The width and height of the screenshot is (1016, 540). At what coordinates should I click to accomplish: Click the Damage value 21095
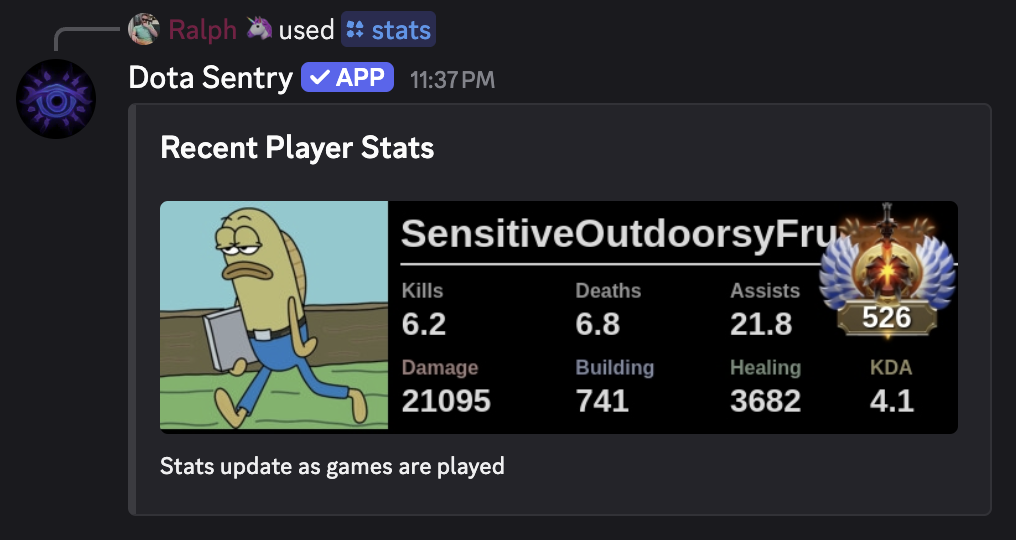point(446,401)
